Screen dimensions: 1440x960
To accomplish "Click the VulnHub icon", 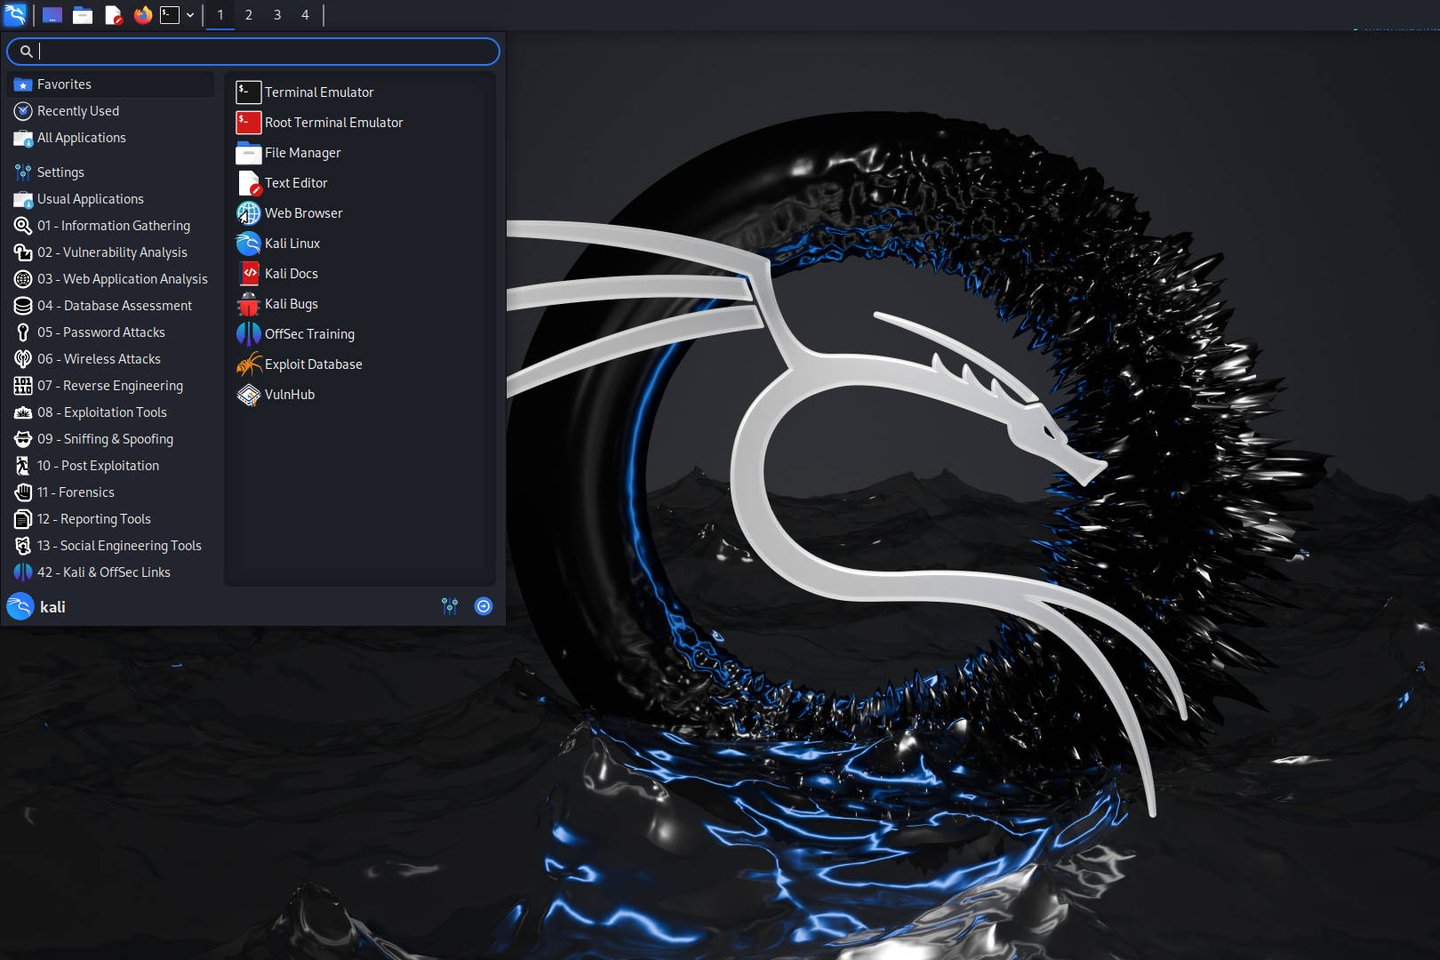I will click(x=248, y=394).
